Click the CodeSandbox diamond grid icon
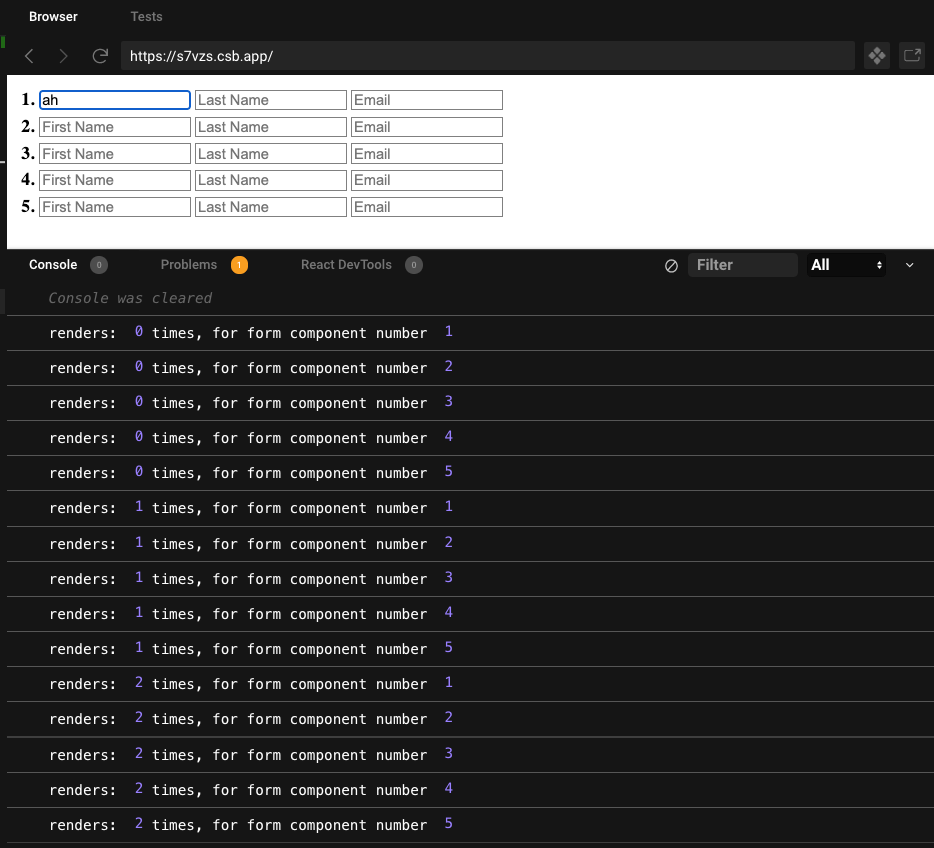This screenshot has width=934, height=848. [x=877, y=56]
